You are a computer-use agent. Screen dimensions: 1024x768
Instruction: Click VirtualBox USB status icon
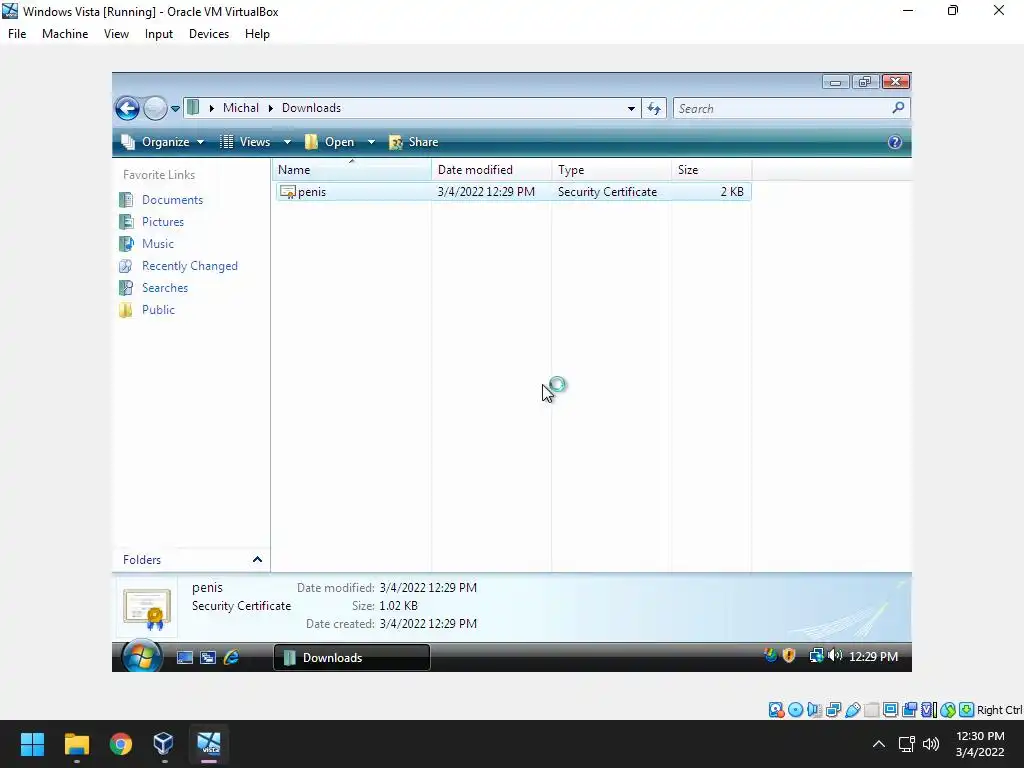point(852,710)
